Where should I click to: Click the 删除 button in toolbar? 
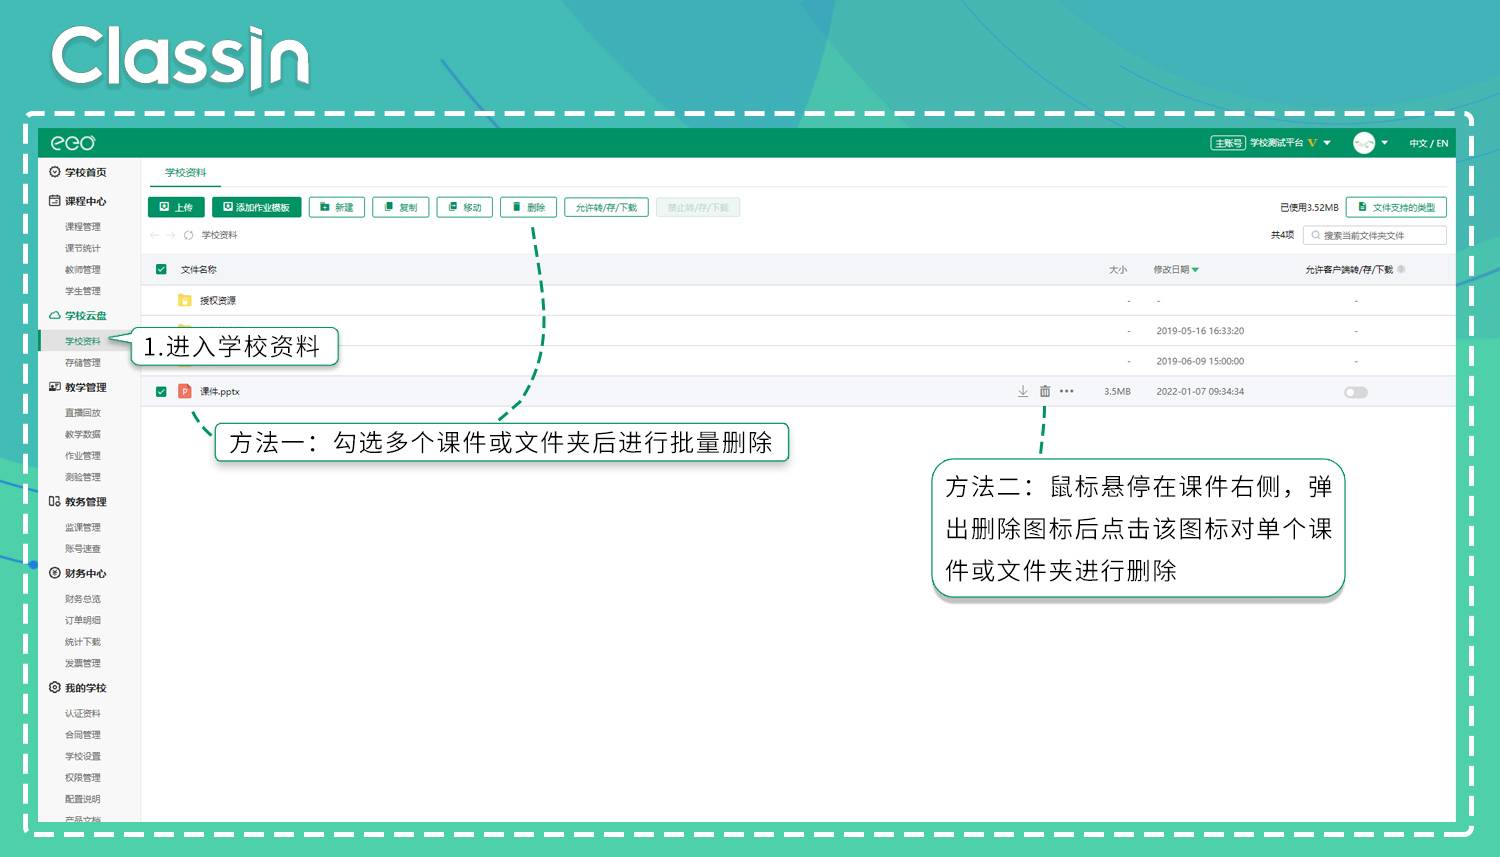click(529, 207)
